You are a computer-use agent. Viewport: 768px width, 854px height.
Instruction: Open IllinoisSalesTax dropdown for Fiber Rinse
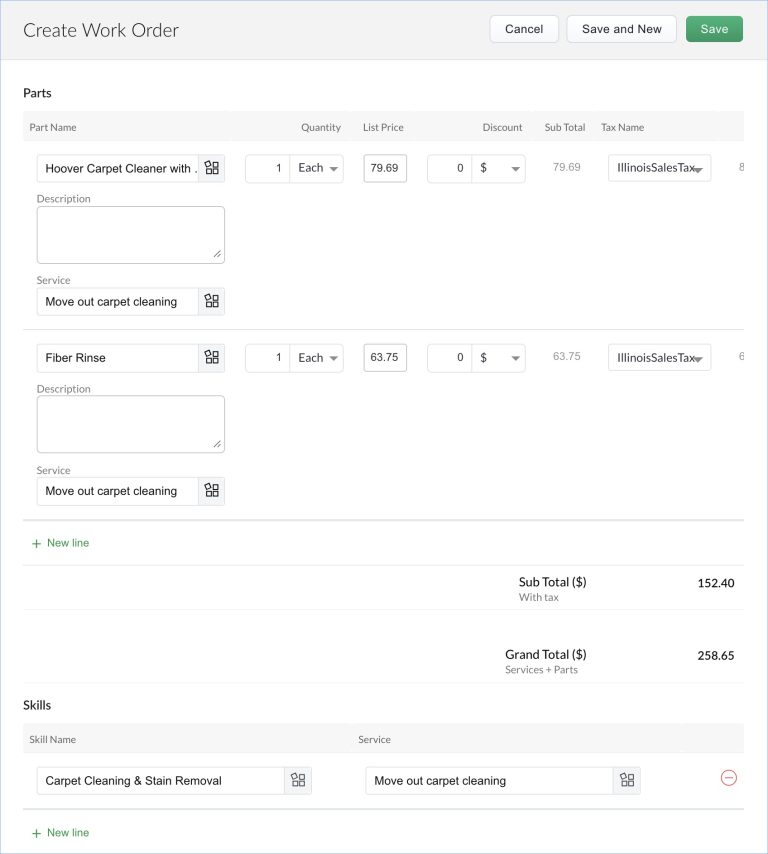tap(659, 358)
